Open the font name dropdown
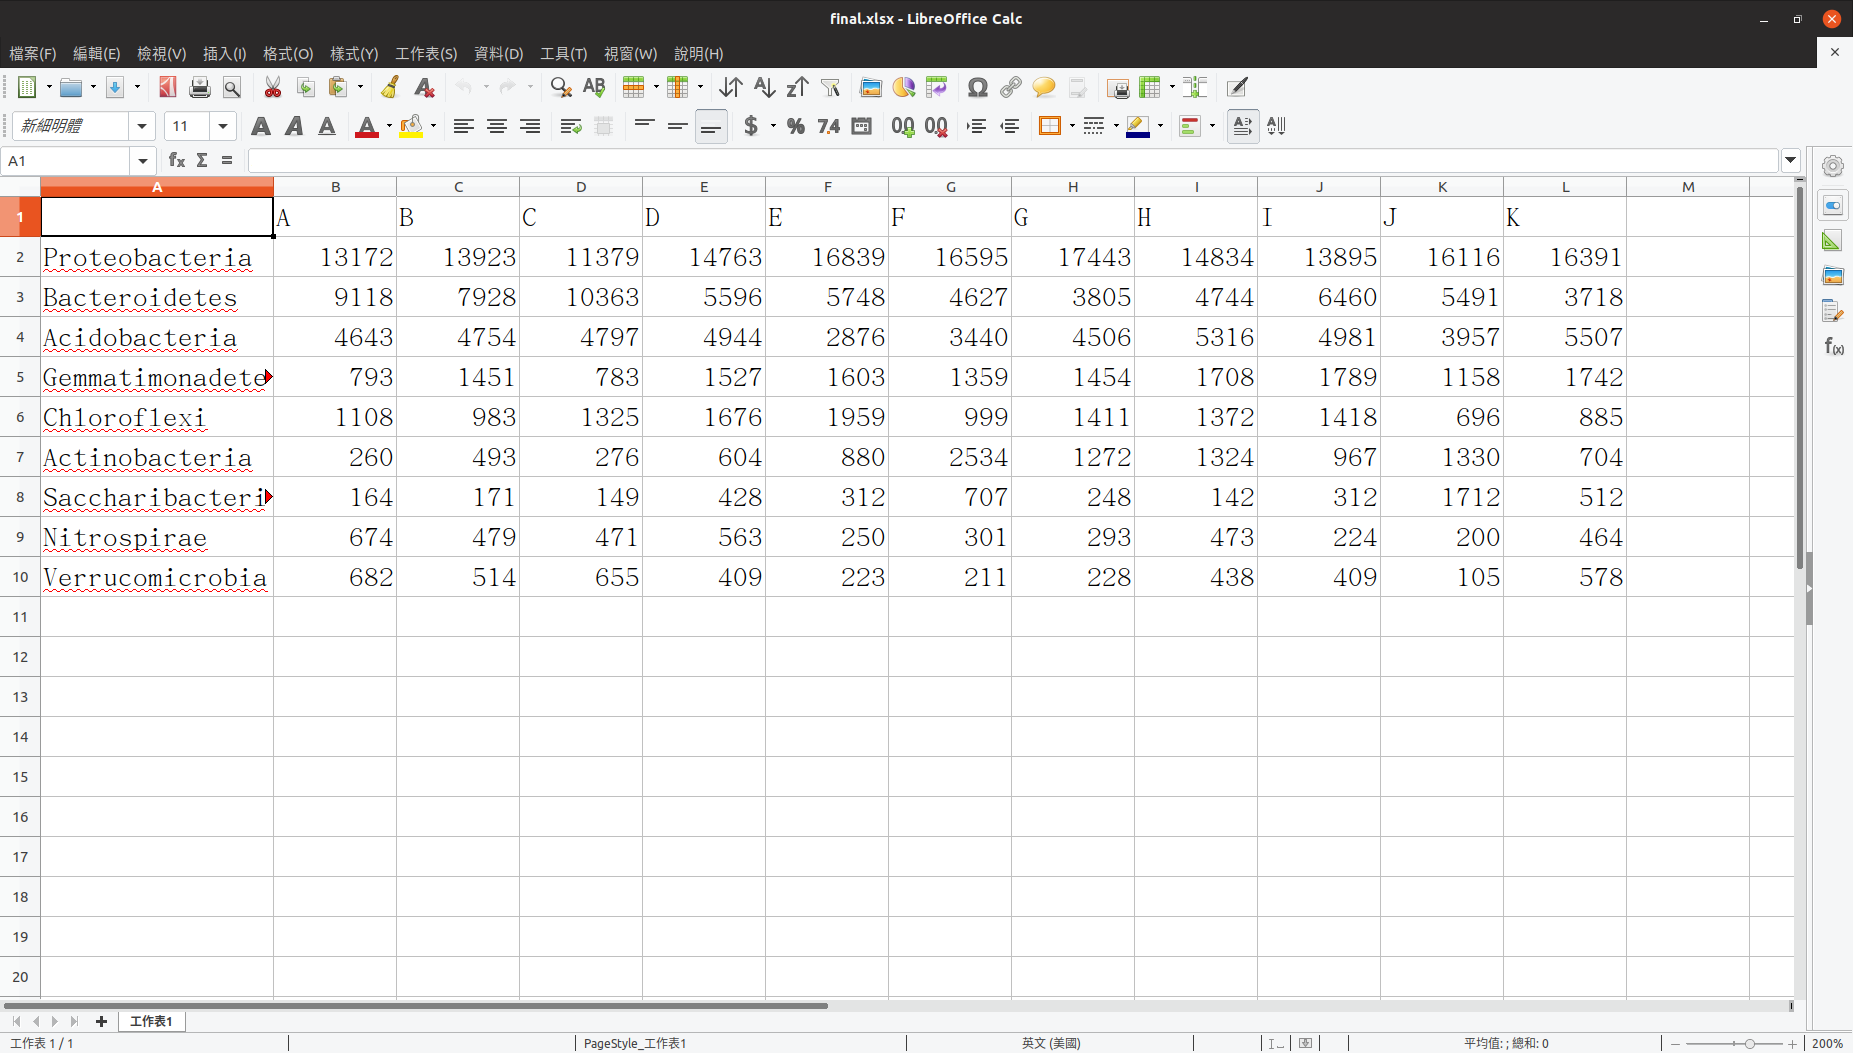The height and width of the screenshot is (1053, 1853). point(142,126)
